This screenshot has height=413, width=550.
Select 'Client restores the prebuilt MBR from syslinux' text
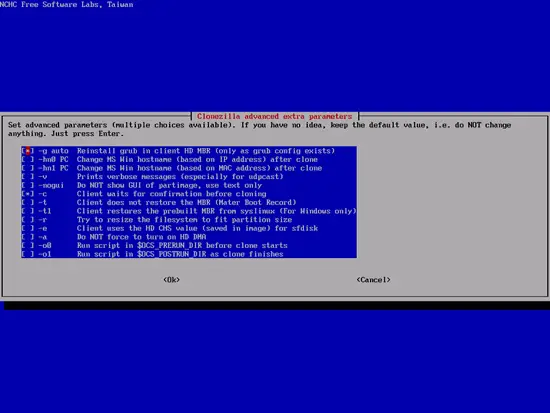[x=176, y=211]
